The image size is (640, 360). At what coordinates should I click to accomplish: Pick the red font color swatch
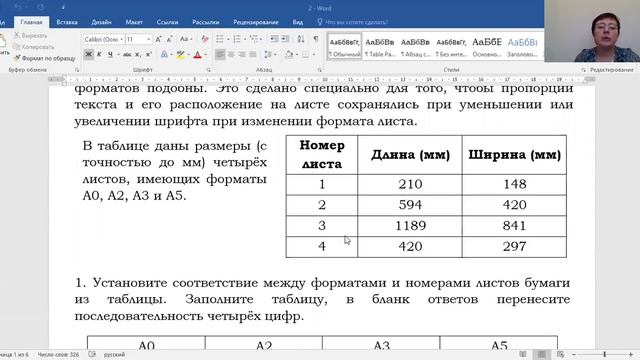coord(198,54)
